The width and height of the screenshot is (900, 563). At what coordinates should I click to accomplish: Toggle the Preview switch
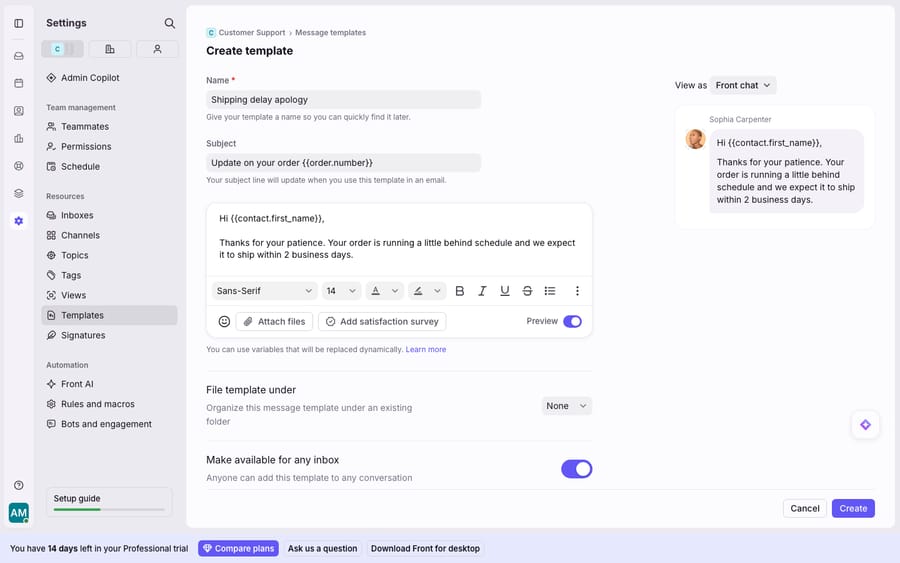(572, 321)
